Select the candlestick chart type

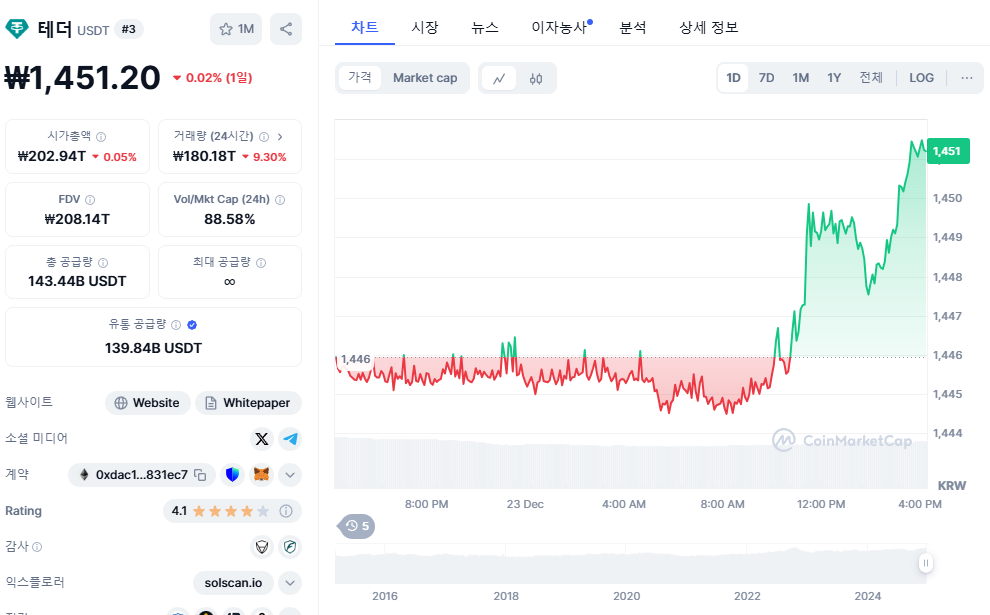point(536,78)
